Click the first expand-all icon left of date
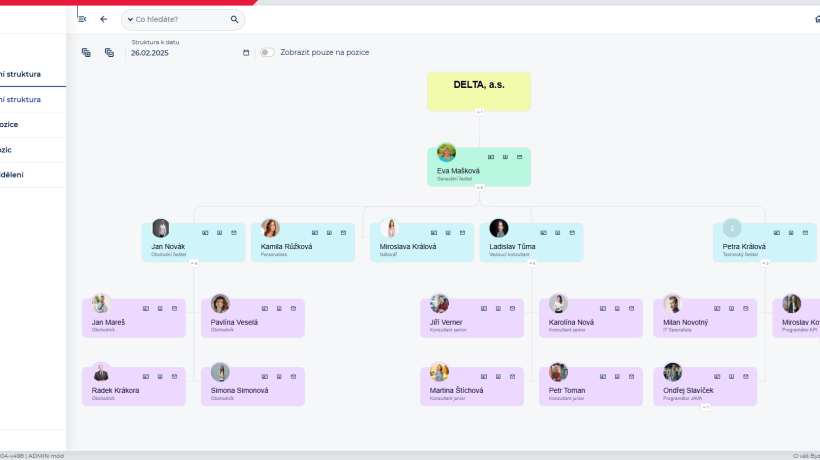The width and height of the screenshot is (820, 460). coord(86,52)
